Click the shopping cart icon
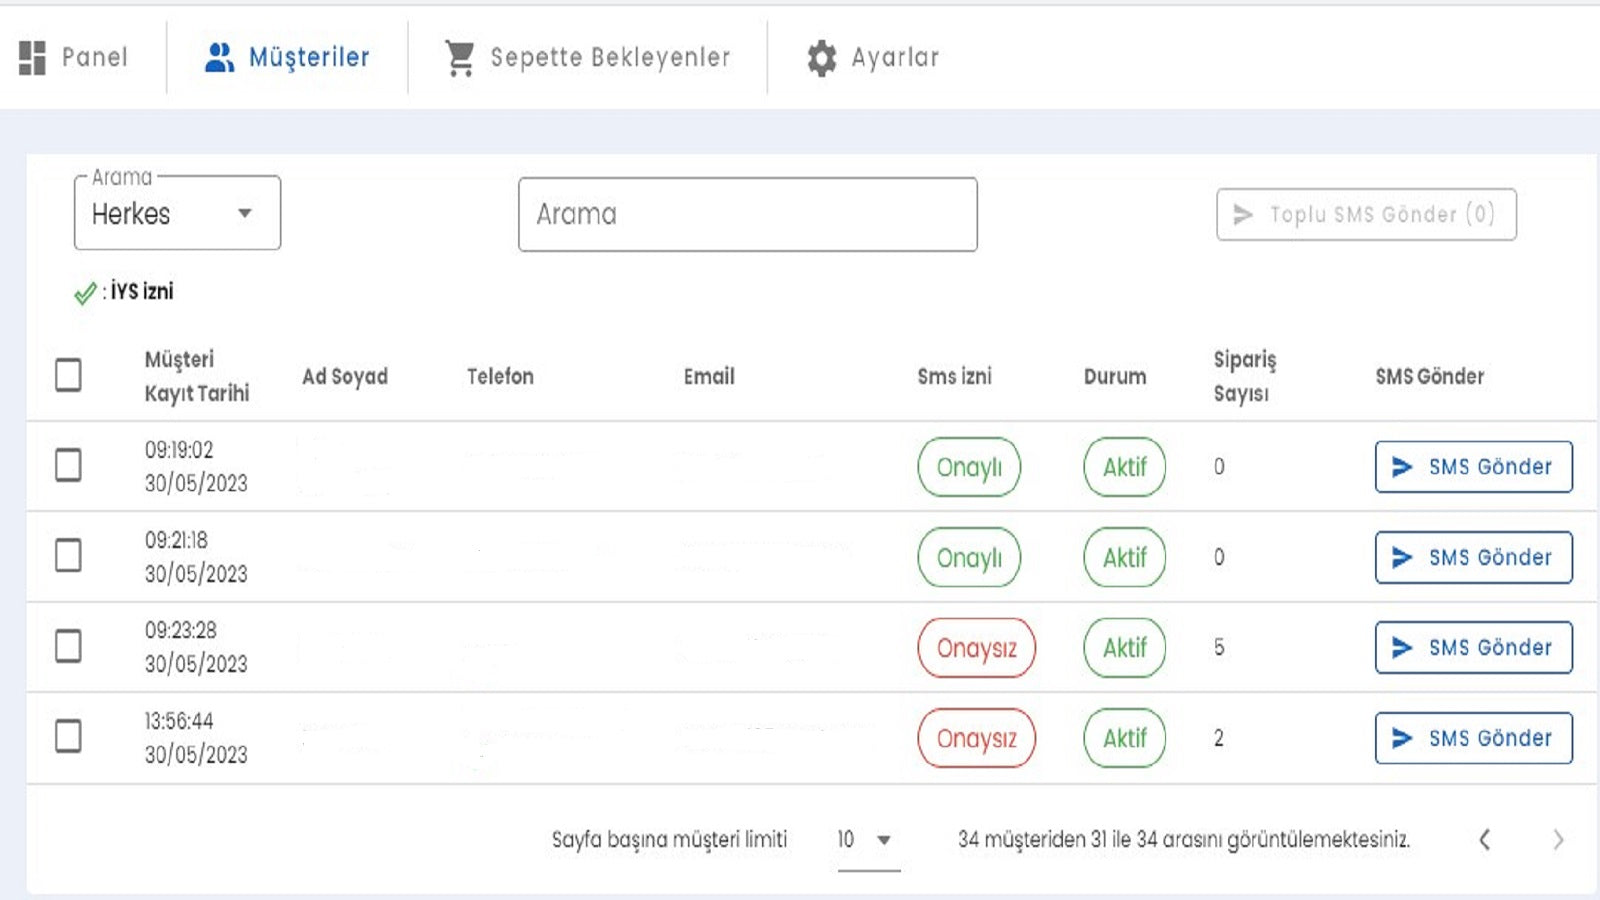The image size is (1600, 900). 460,58
